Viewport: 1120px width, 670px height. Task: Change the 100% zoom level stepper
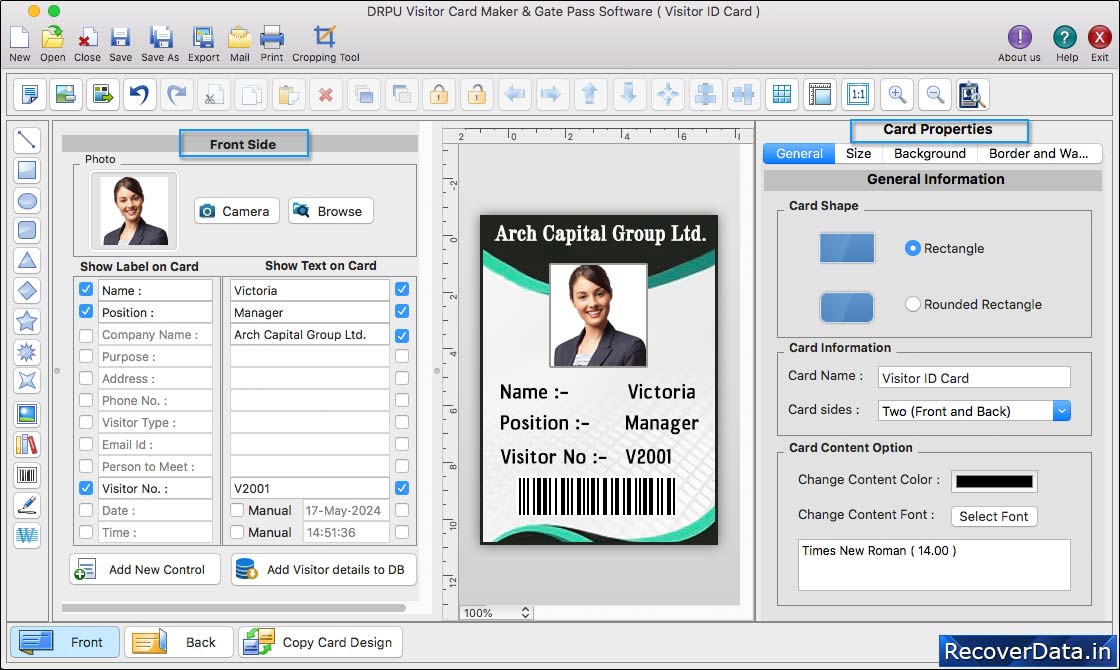[526, 612]
